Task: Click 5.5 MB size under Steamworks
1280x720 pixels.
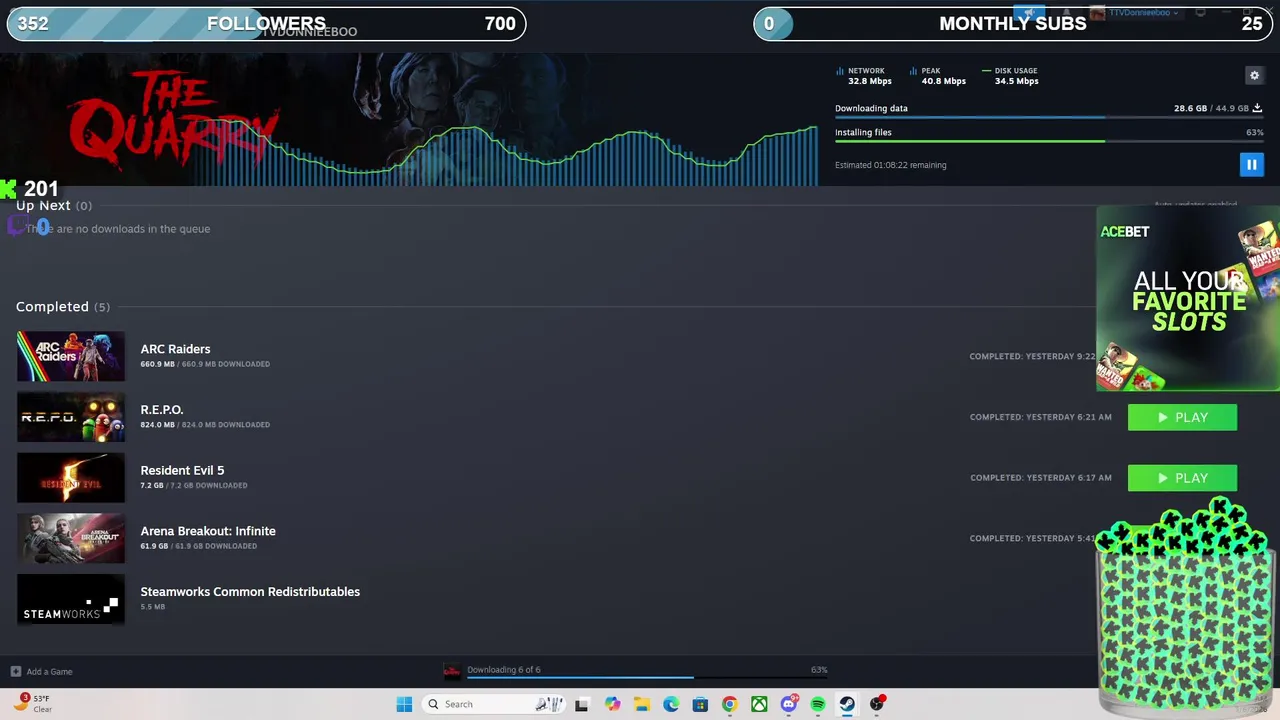Action: 152,607
